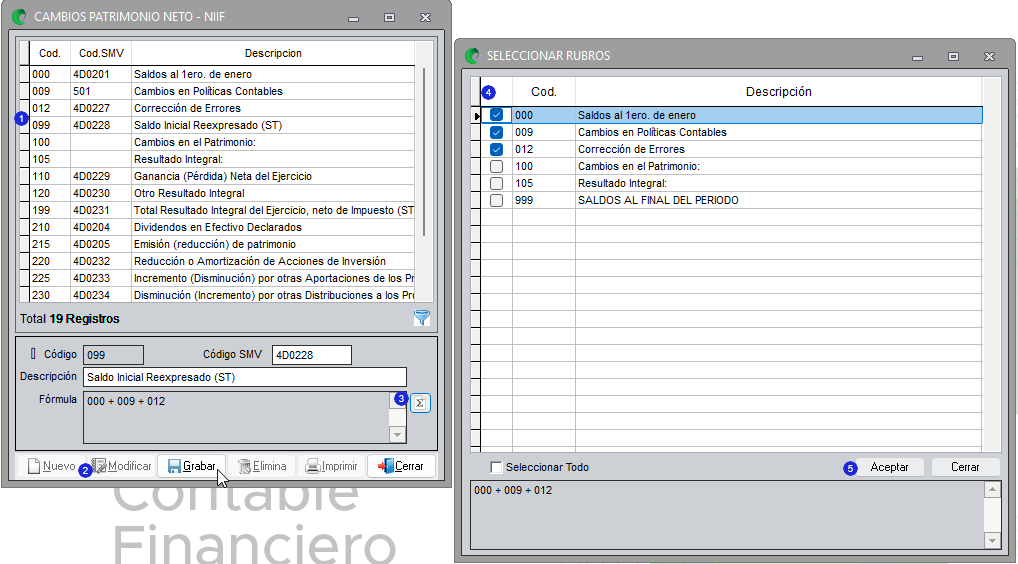Screen dimensions: 1018x564
Task: Maximize the Seleccionar Rubros window
Action: (x=953, y=56)
